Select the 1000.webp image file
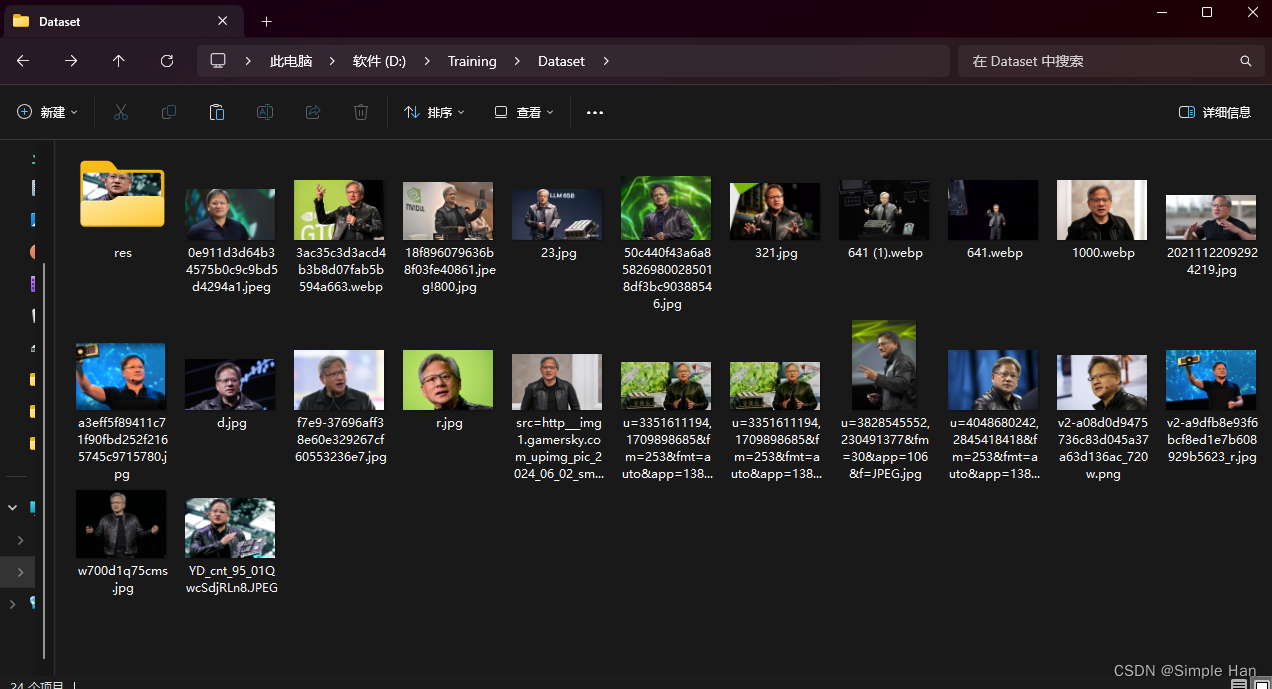This screenshot has width=1272, height=689. click(1102, 219)
